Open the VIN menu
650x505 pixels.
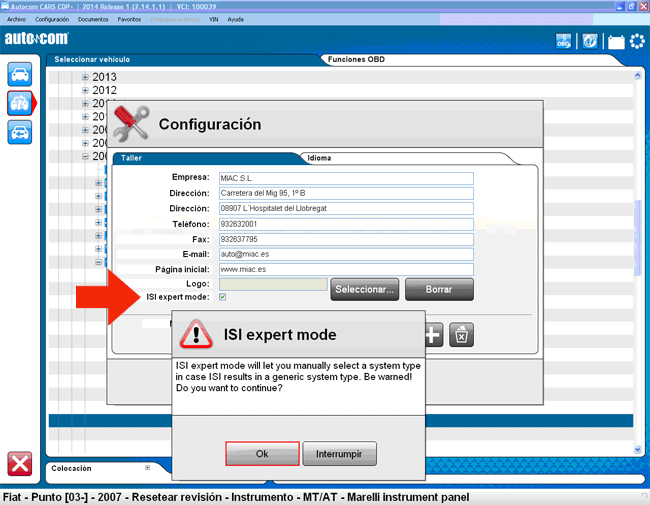click(213, 19)
